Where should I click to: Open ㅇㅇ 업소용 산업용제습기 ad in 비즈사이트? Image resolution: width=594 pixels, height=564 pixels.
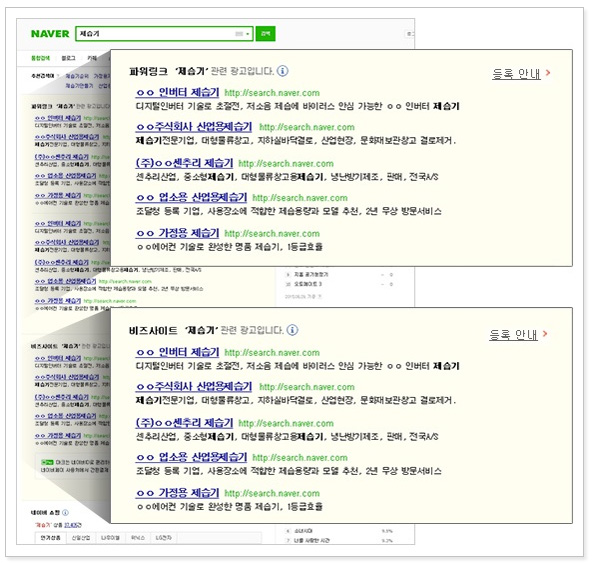(191, 457)
